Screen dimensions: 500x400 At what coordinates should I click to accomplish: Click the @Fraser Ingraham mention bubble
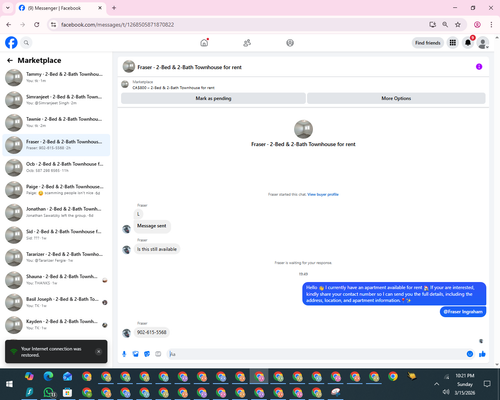tap(463, 312)
